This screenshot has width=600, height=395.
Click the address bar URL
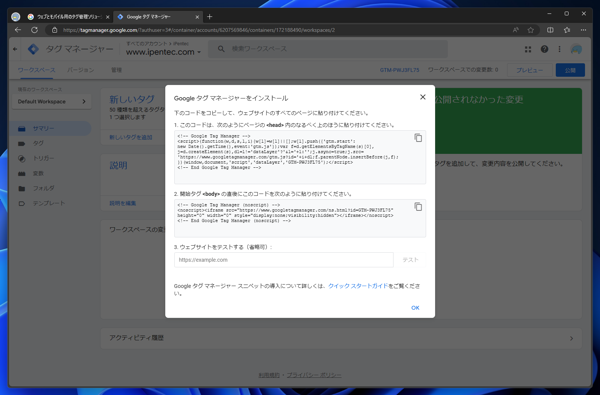click(x=199, y=30)
